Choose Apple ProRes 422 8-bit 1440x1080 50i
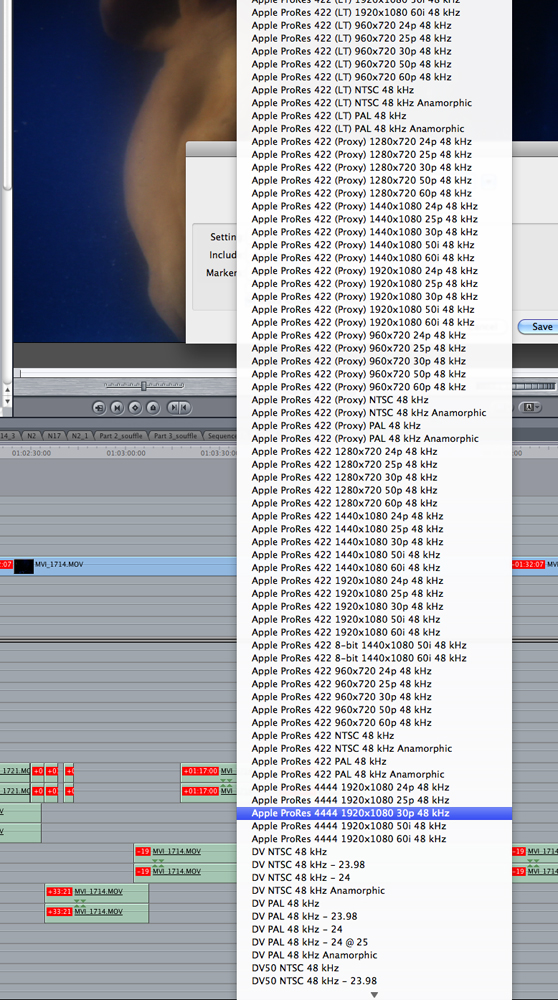The image size is (558, 1000). click(x=374, y=645)
